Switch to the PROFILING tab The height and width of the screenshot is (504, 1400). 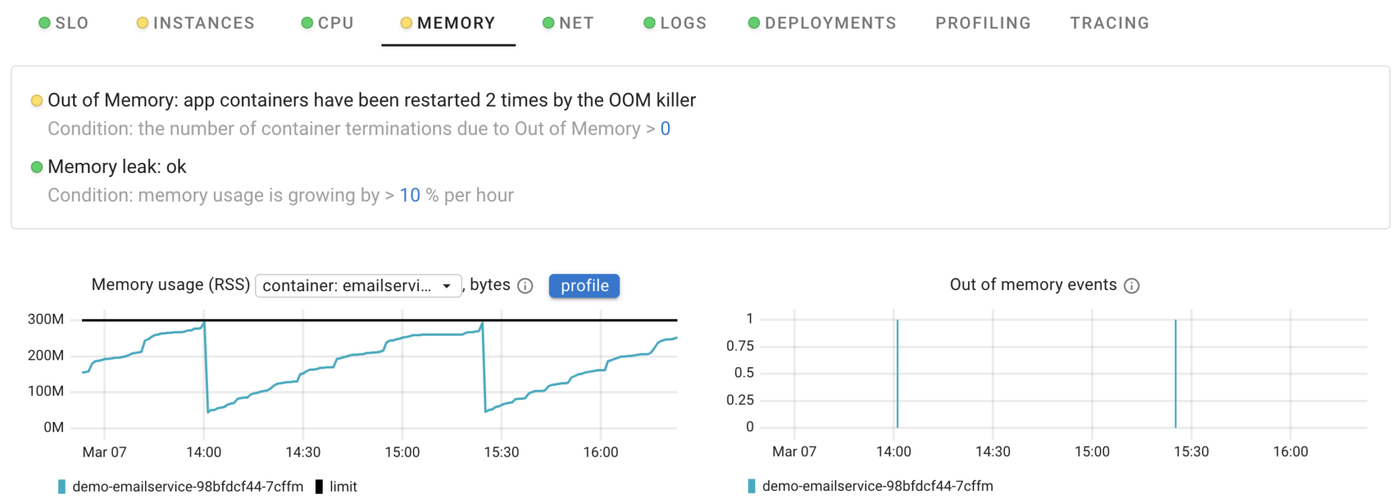point(983,23)
